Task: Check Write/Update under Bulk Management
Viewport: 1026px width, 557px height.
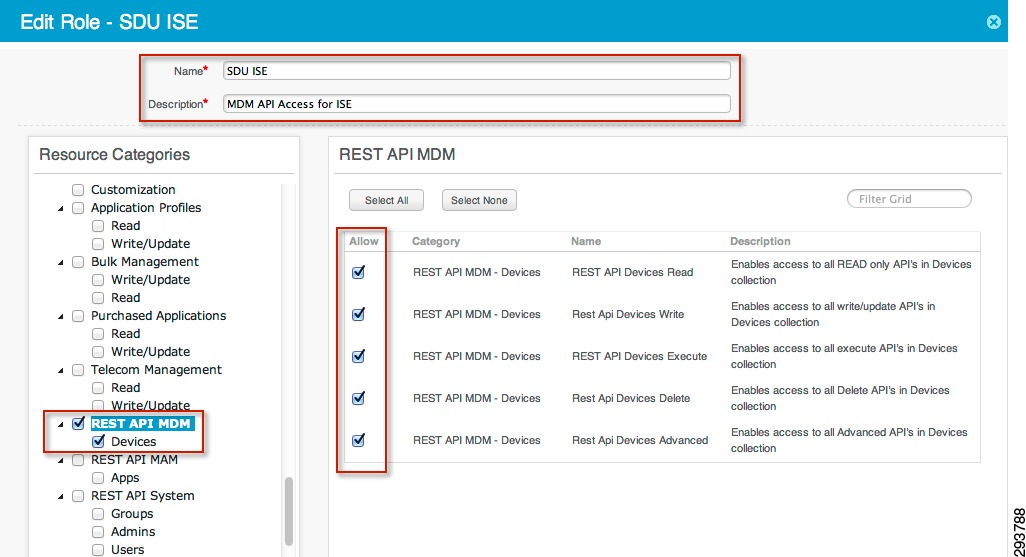Action: pyautogui.click(x=97, y=280)
